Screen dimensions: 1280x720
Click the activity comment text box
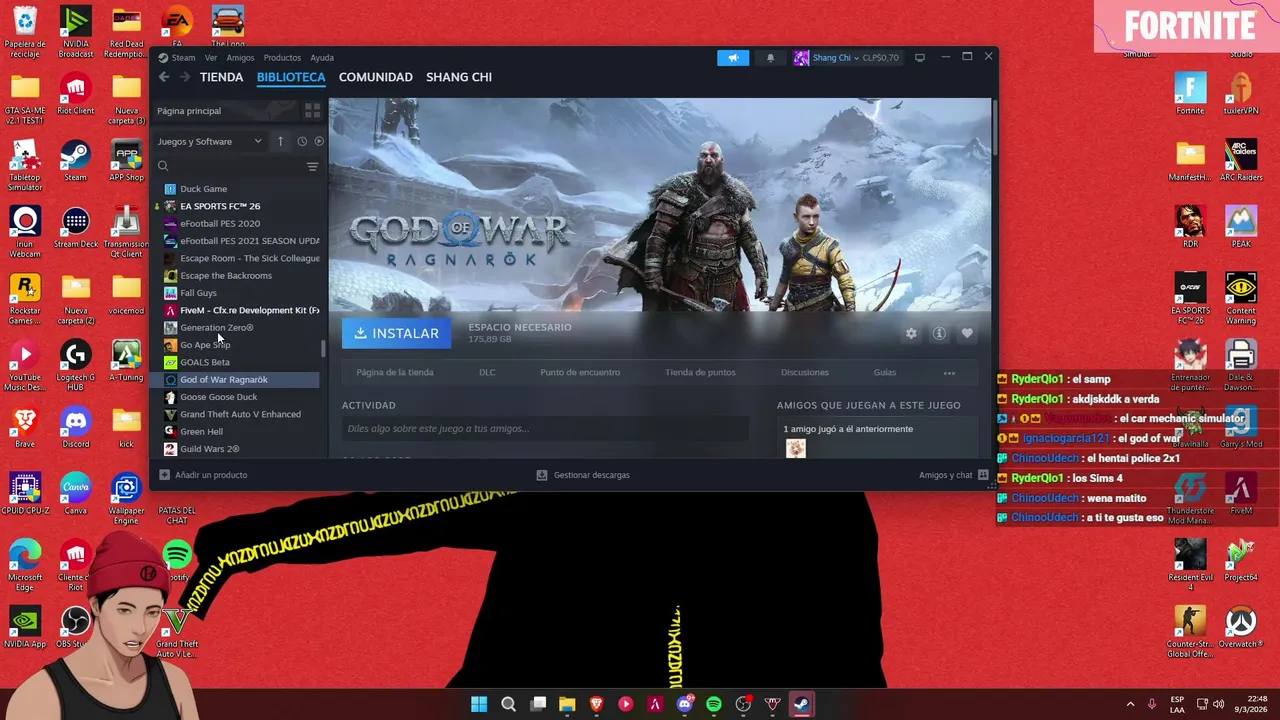pos(545,429)
